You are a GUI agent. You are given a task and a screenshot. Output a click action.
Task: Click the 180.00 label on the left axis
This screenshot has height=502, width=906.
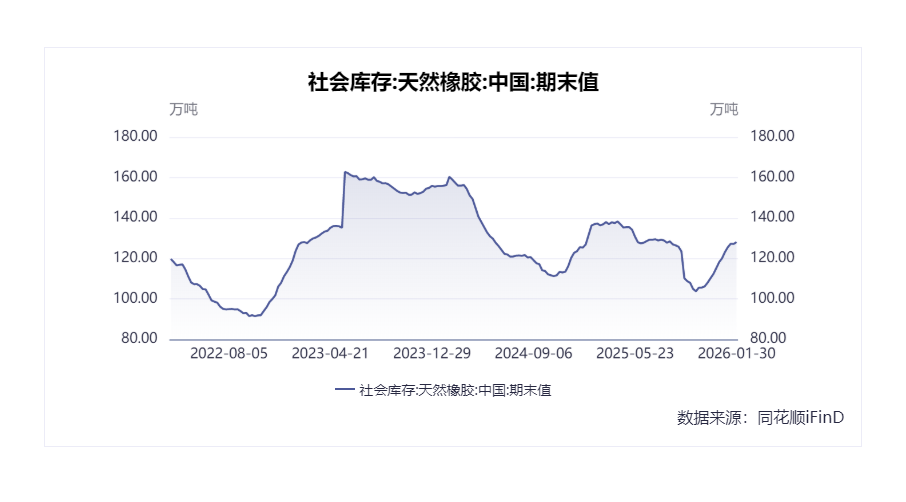click(136, 137)
